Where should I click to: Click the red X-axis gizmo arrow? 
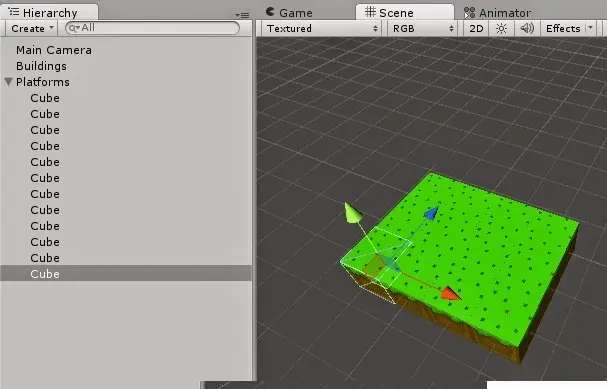[x=451, y=293]
